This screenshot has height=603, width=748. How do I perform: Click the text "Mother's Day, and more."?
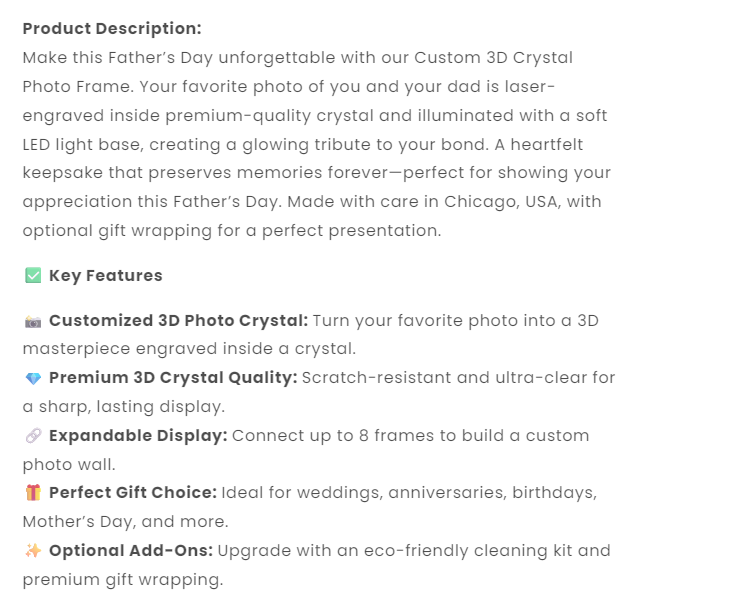[x=126, y=522]
